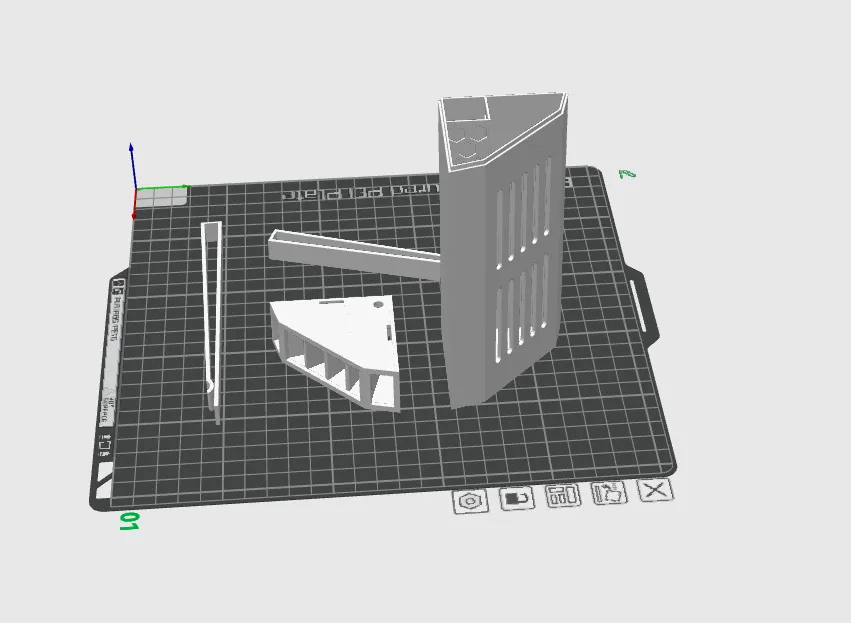Open plate settings via the hexagon icon
Viewport: 851px width, 623px height.
[x=471, y=501]
